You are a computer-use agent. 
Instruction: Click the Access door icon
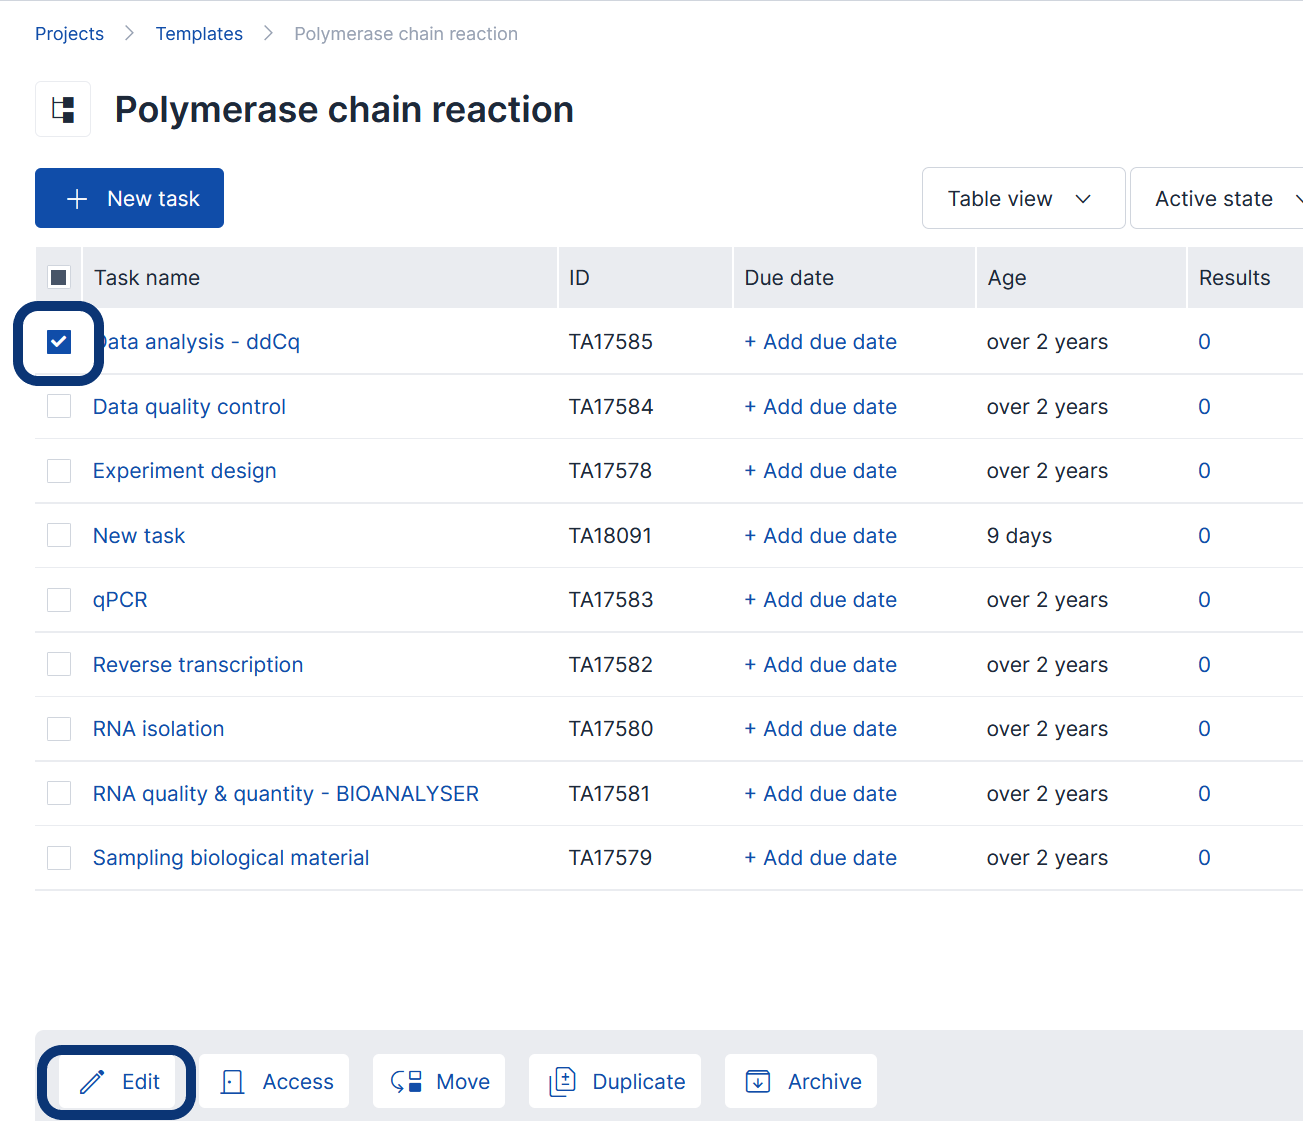232,1082
